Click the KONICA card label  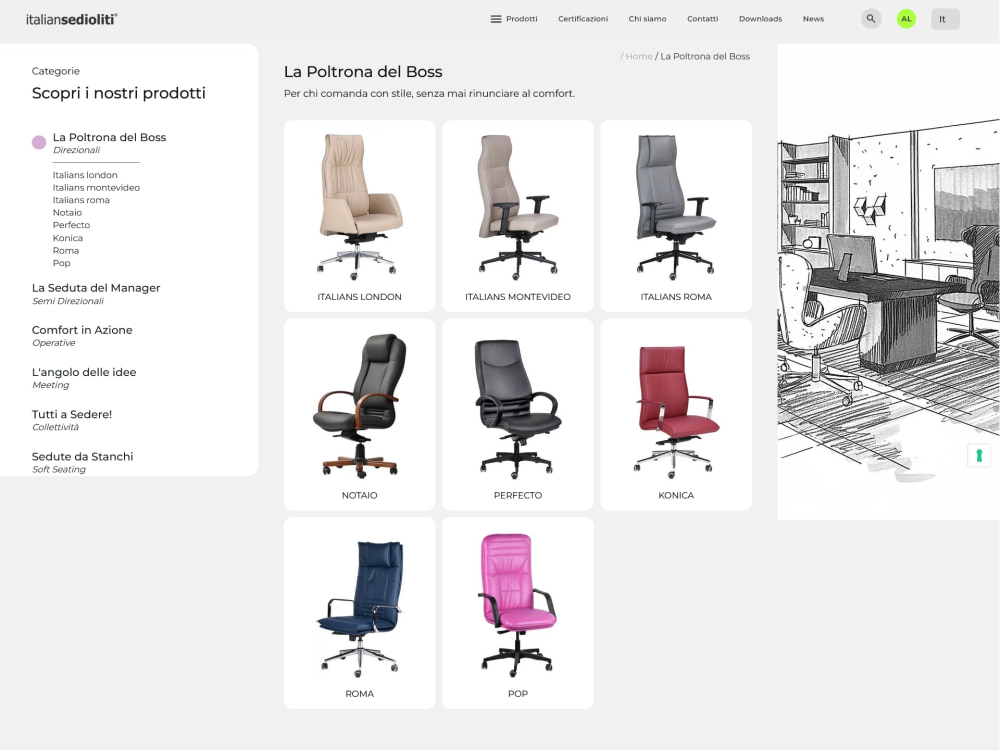676,495
